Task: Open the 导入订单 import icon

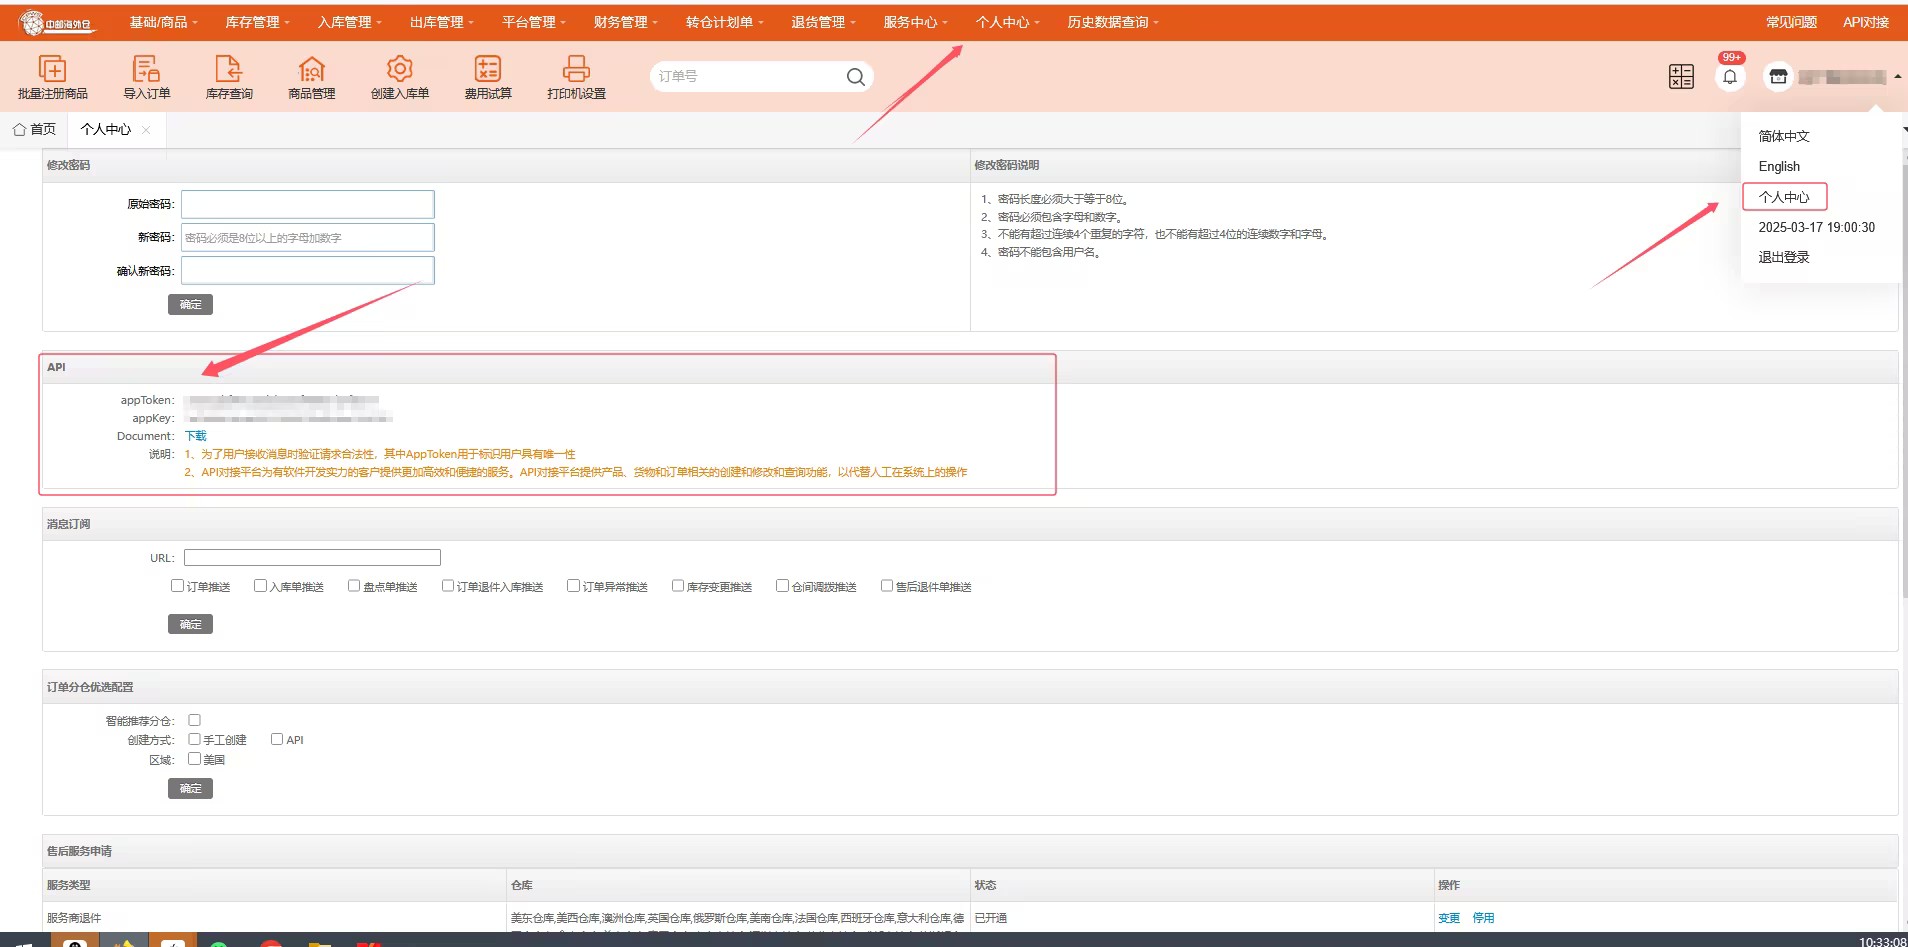Action: (x=146, y=69)
